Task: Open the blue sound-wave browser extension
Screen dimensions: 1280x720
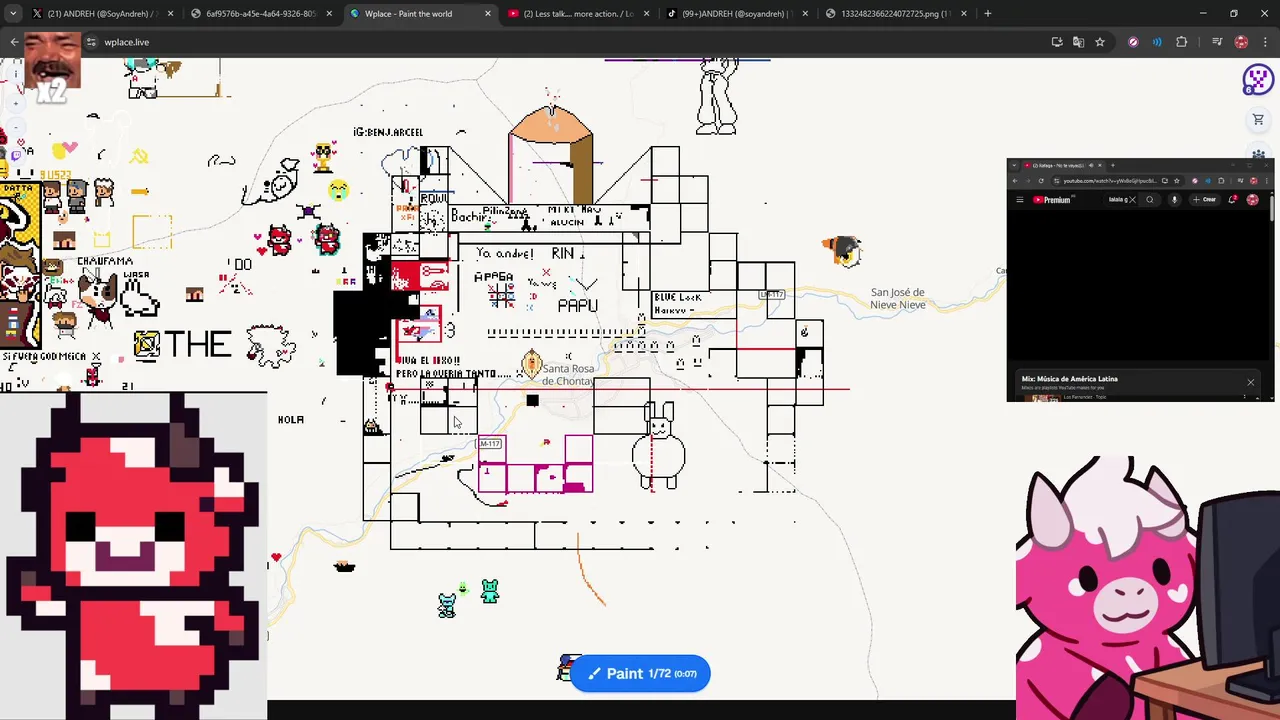Action: pyautogui.click(x=1157, y=42)
